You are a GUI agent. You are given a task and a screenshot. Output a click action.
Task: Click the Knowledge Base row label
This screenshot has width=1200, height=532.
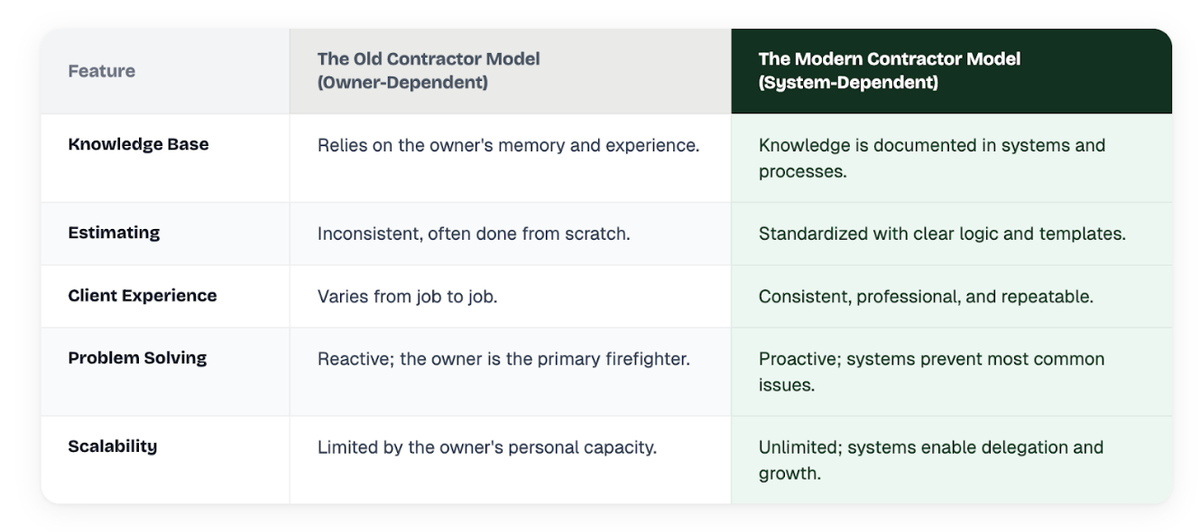point(138,144)
